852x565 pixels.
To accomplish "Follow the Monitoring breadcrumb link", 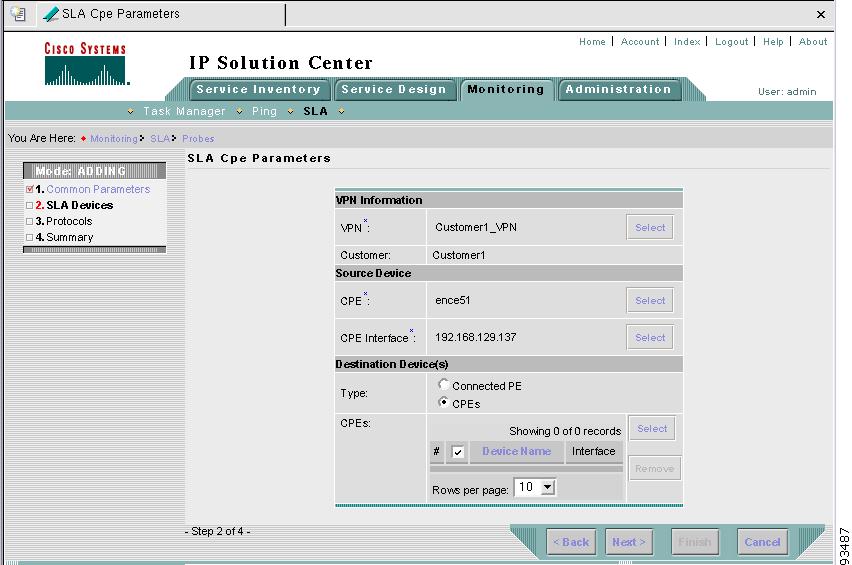I will tap(114, 139).
